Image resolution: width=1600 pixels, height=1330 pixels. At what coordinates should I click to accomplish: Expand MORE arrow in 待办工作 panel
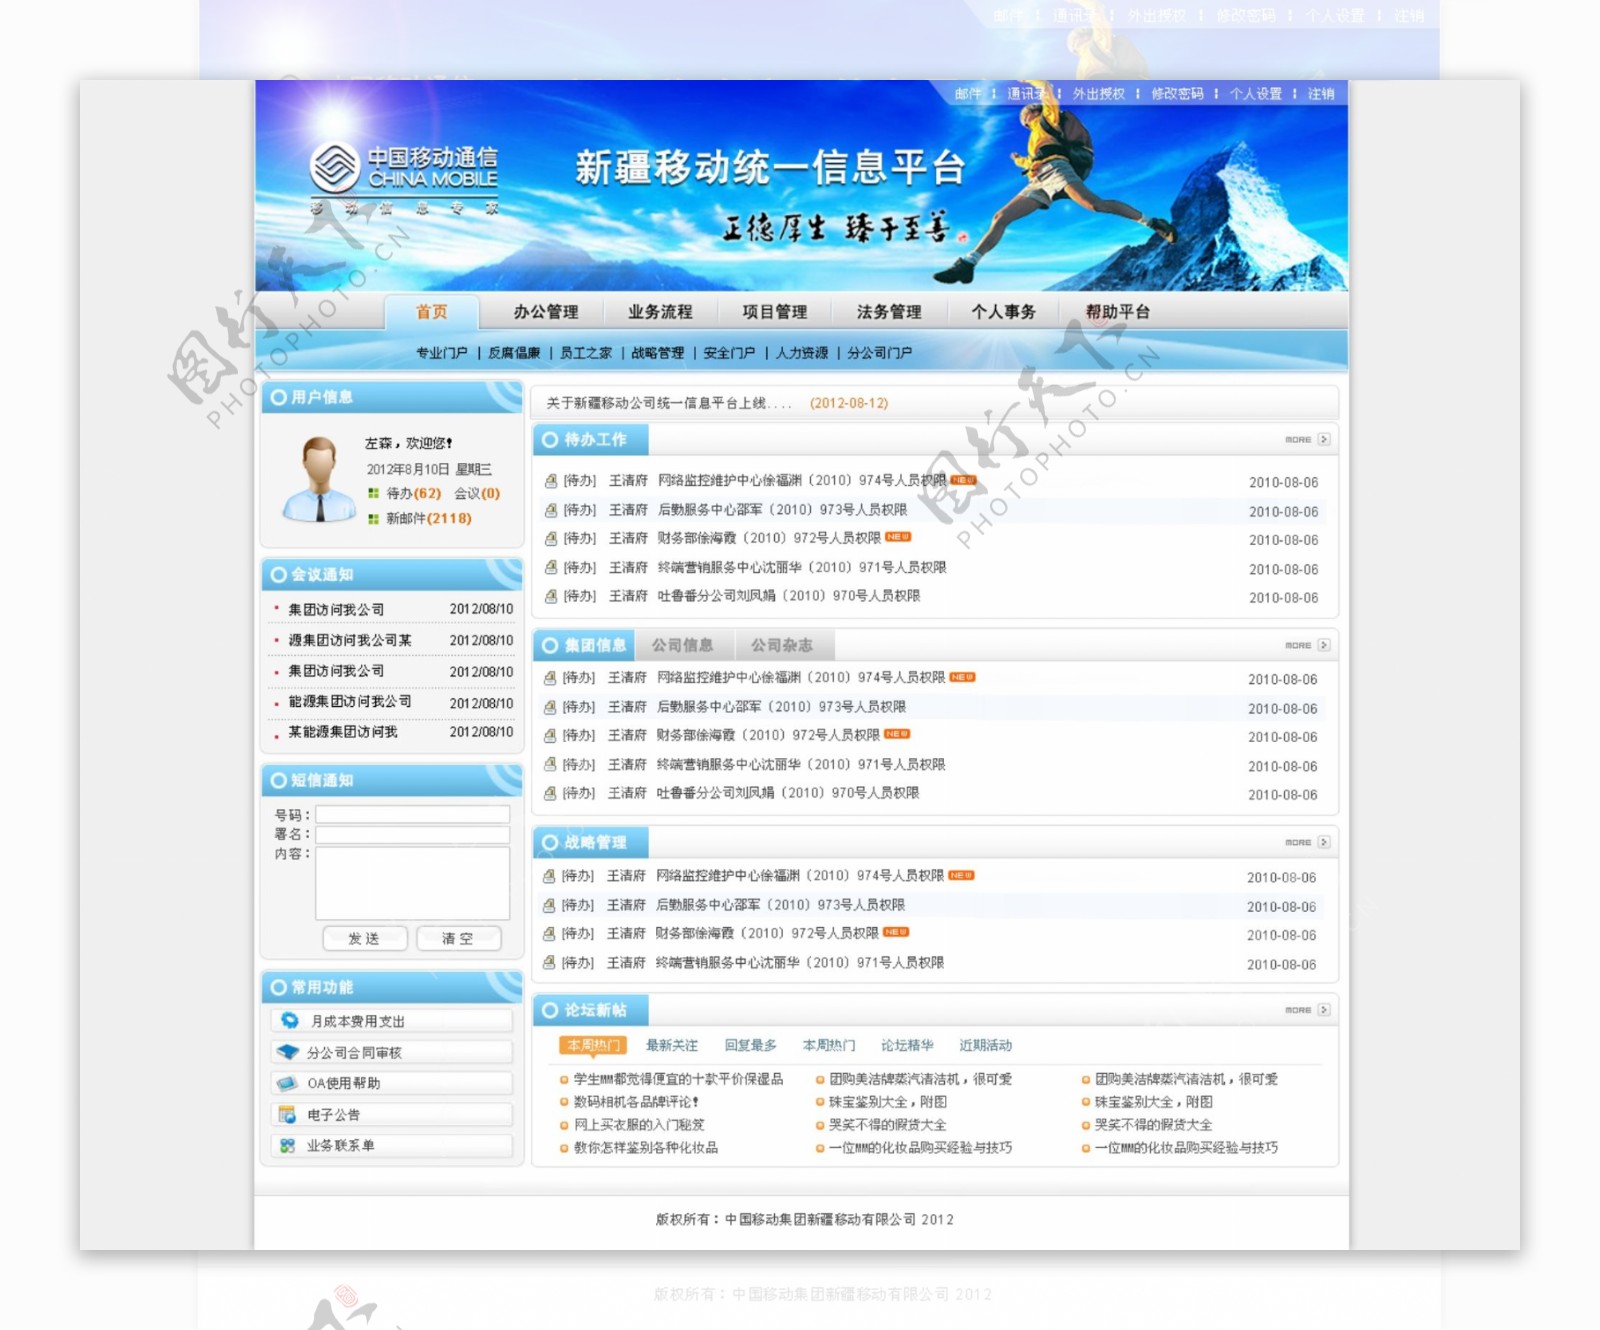pos(1323,439)
